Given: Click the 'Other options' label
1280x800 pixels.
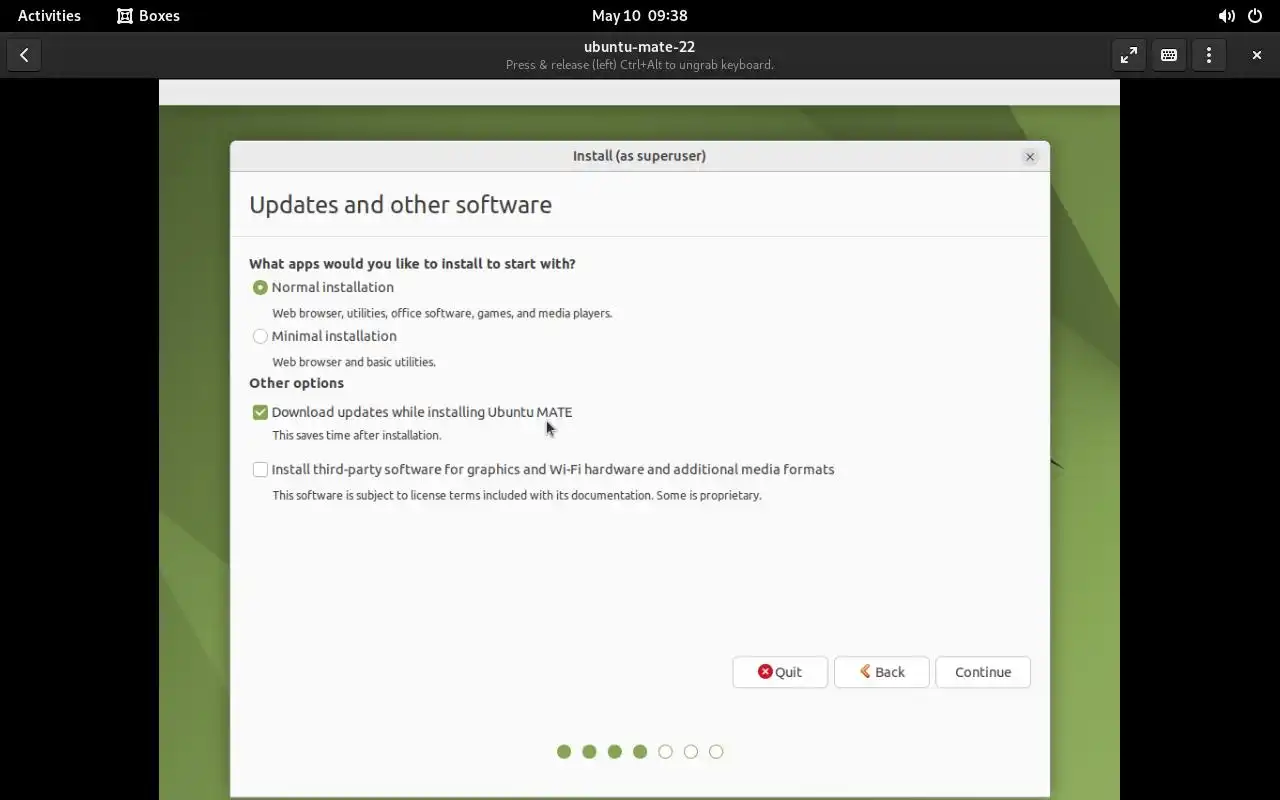Looking at the screenshot, I should 296,383.
